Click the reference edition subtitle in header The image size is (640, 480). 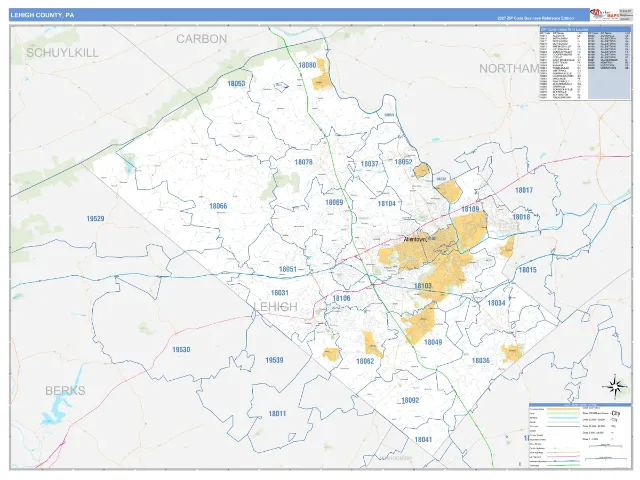[x=535, y=18]
